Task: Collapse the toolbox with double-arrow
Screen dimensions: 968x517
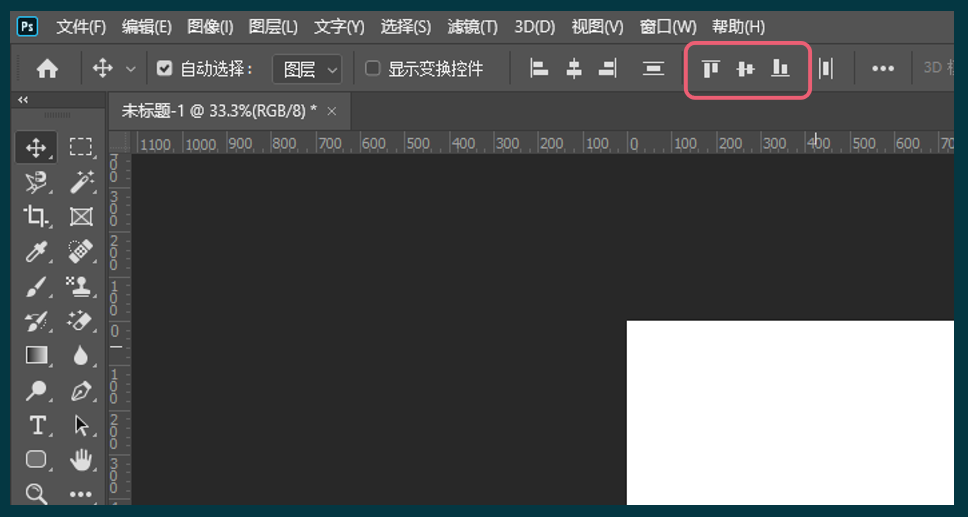Action: [23, 100]
